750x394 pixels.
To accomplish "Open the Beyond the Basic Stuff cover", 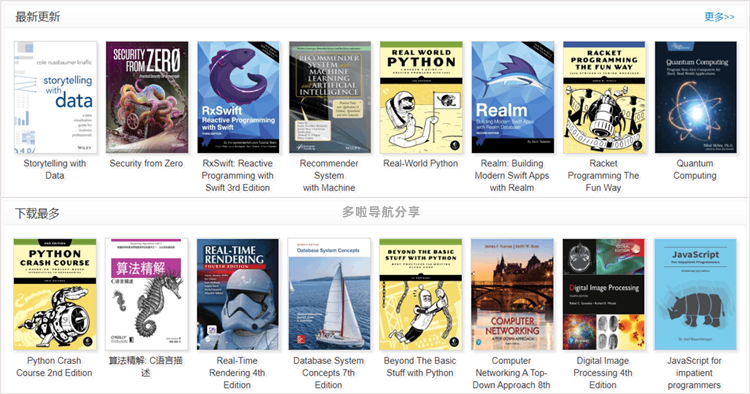I will tap(420, 294).
